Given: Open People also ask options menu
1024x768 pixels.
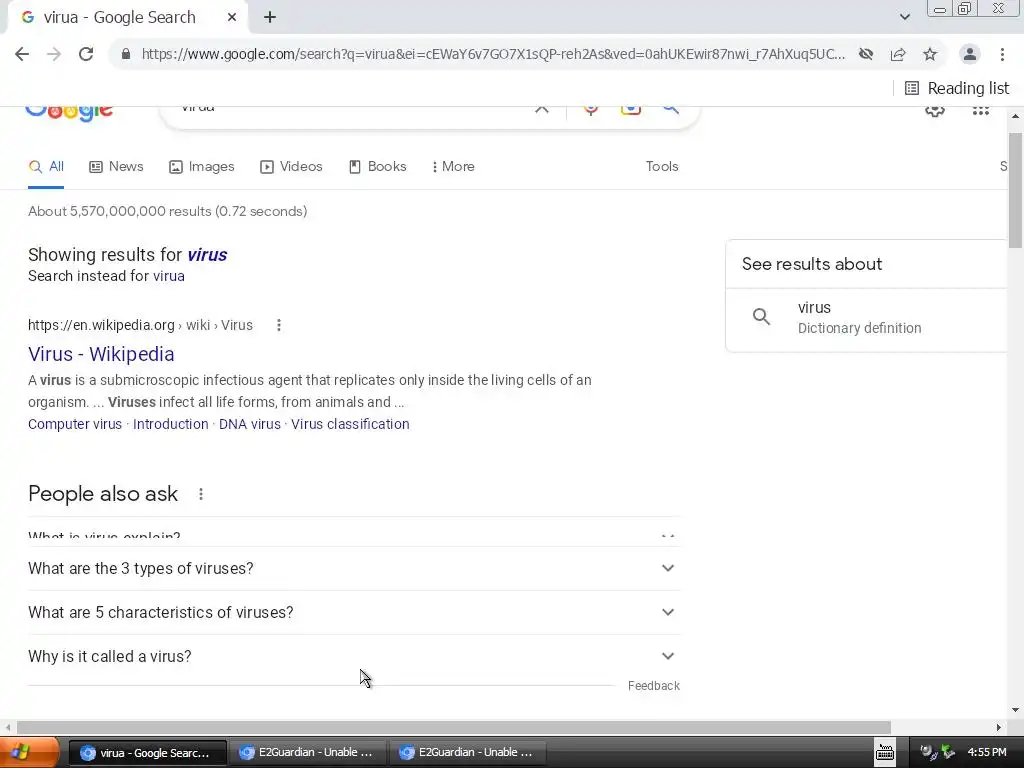Looking at the screenshot, I should coord(201,494).
